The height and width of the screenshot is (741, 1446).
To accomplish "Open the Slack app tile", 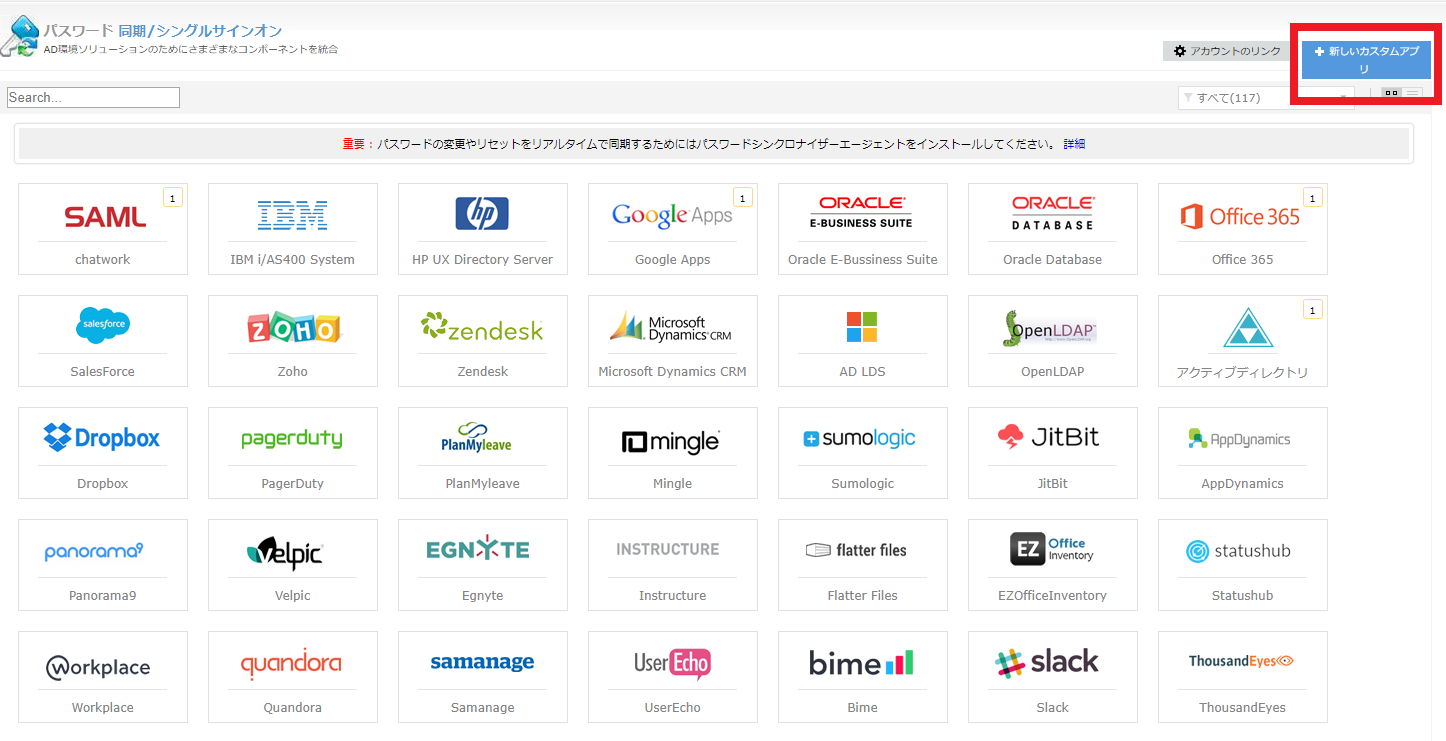I will tap(1053, 677).
